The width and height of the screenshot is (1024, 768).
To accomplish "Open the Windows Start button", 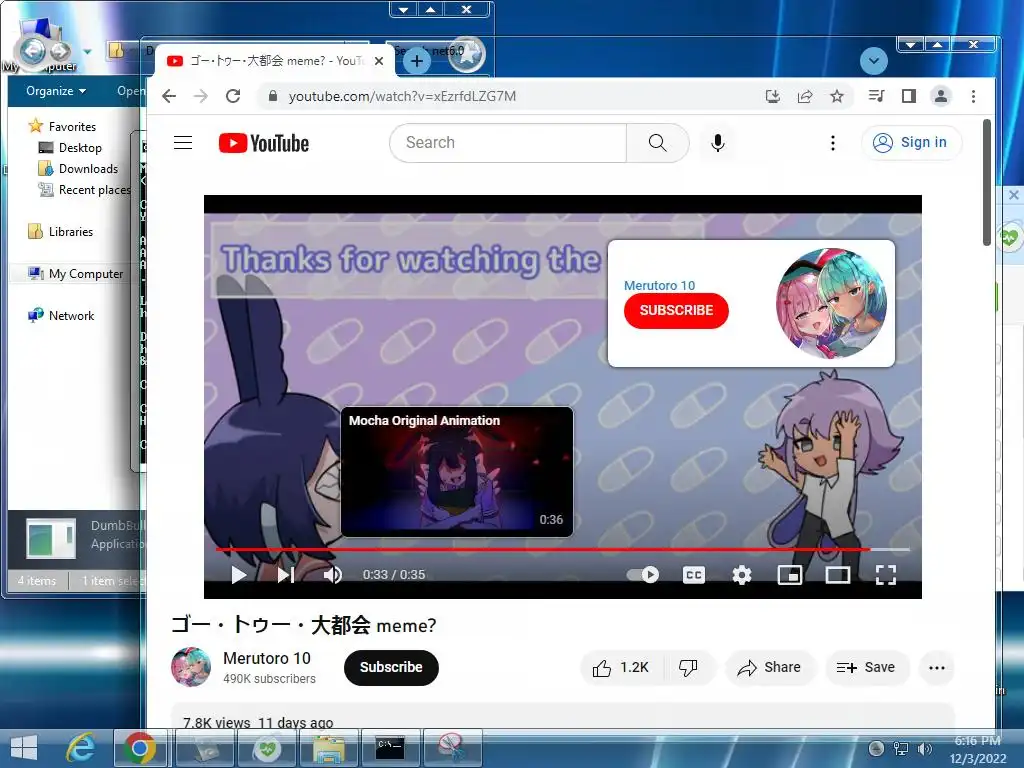I will (x=24, y=748).
